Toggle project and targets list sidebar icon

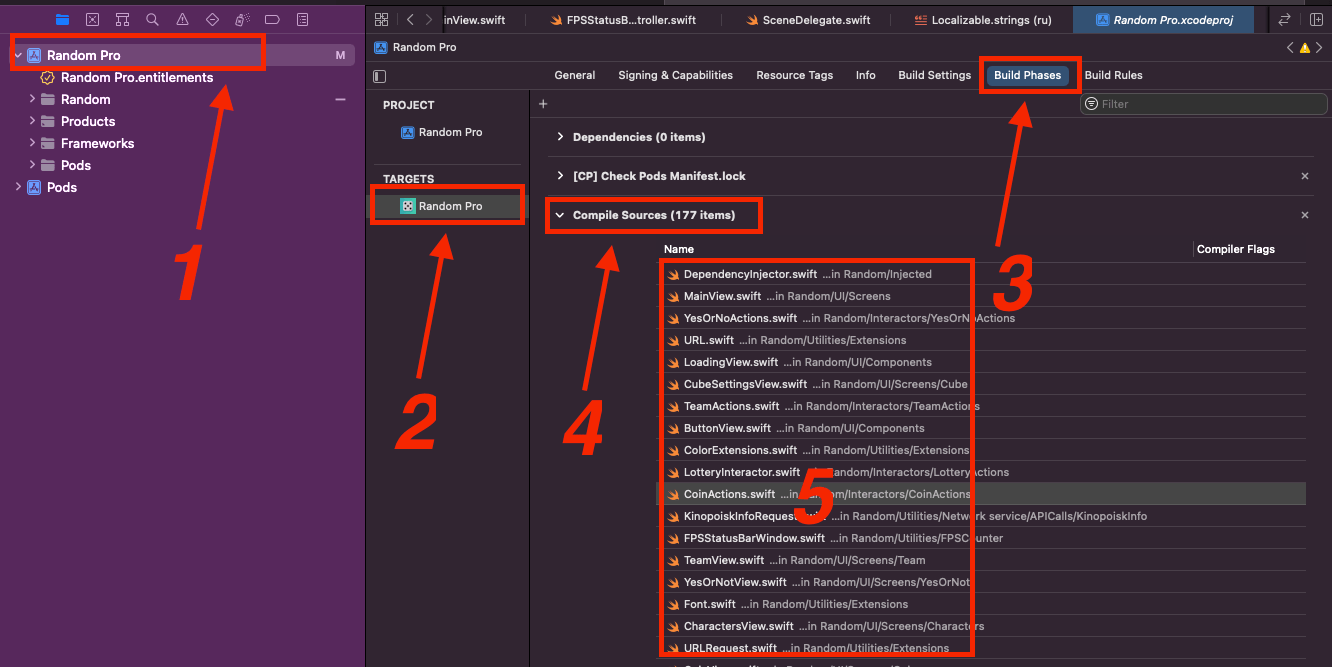379,76
